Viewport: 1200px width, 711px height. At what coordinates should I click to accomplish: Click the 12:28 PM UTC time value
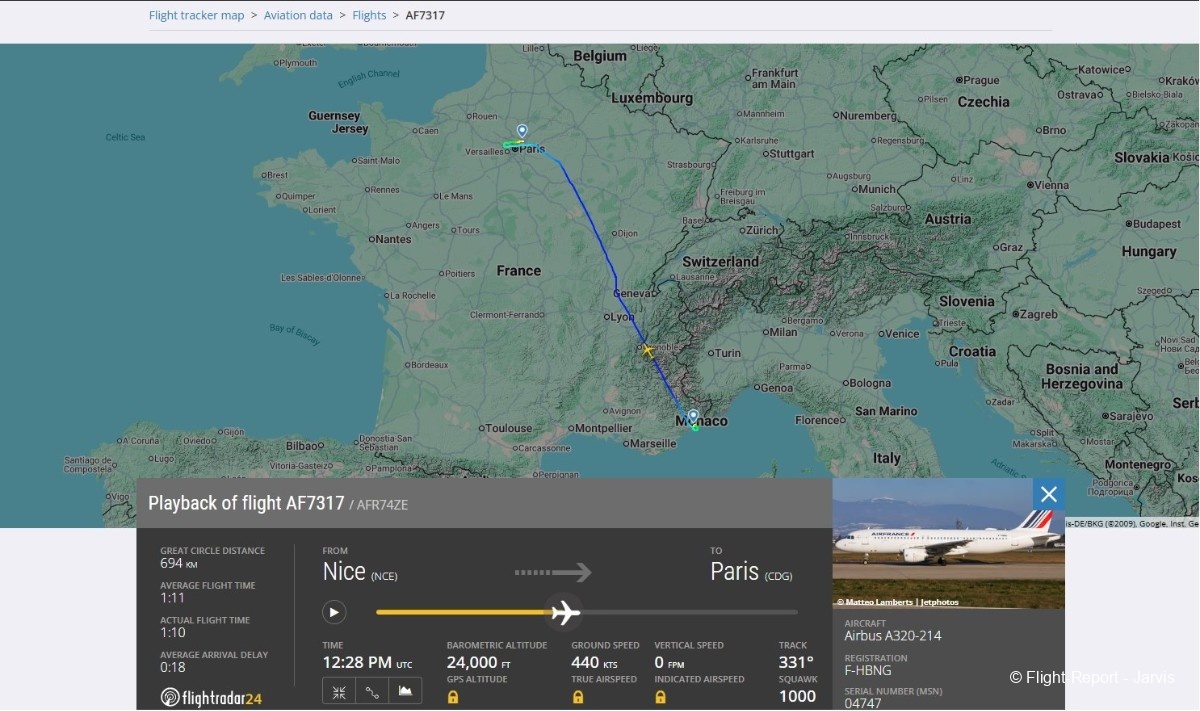[x=367, y=662]
